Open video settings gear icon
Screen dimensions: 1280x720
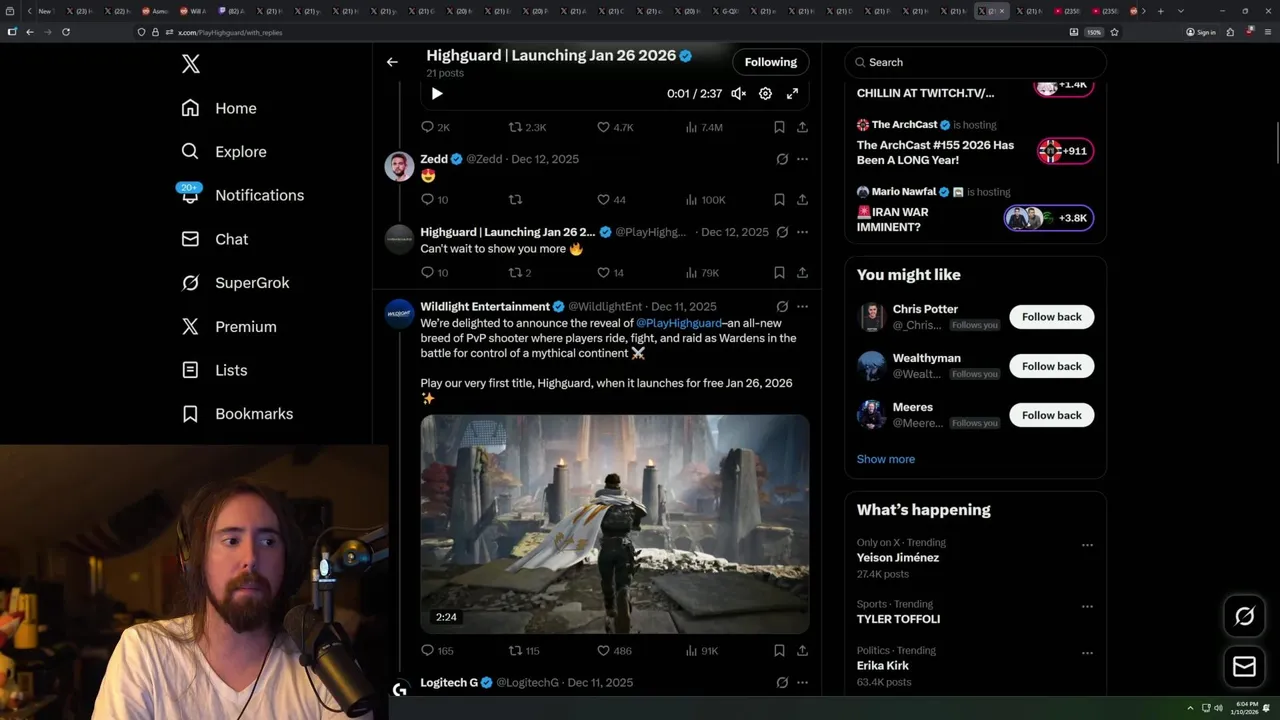pyautogui.click(x=765, y=93)
